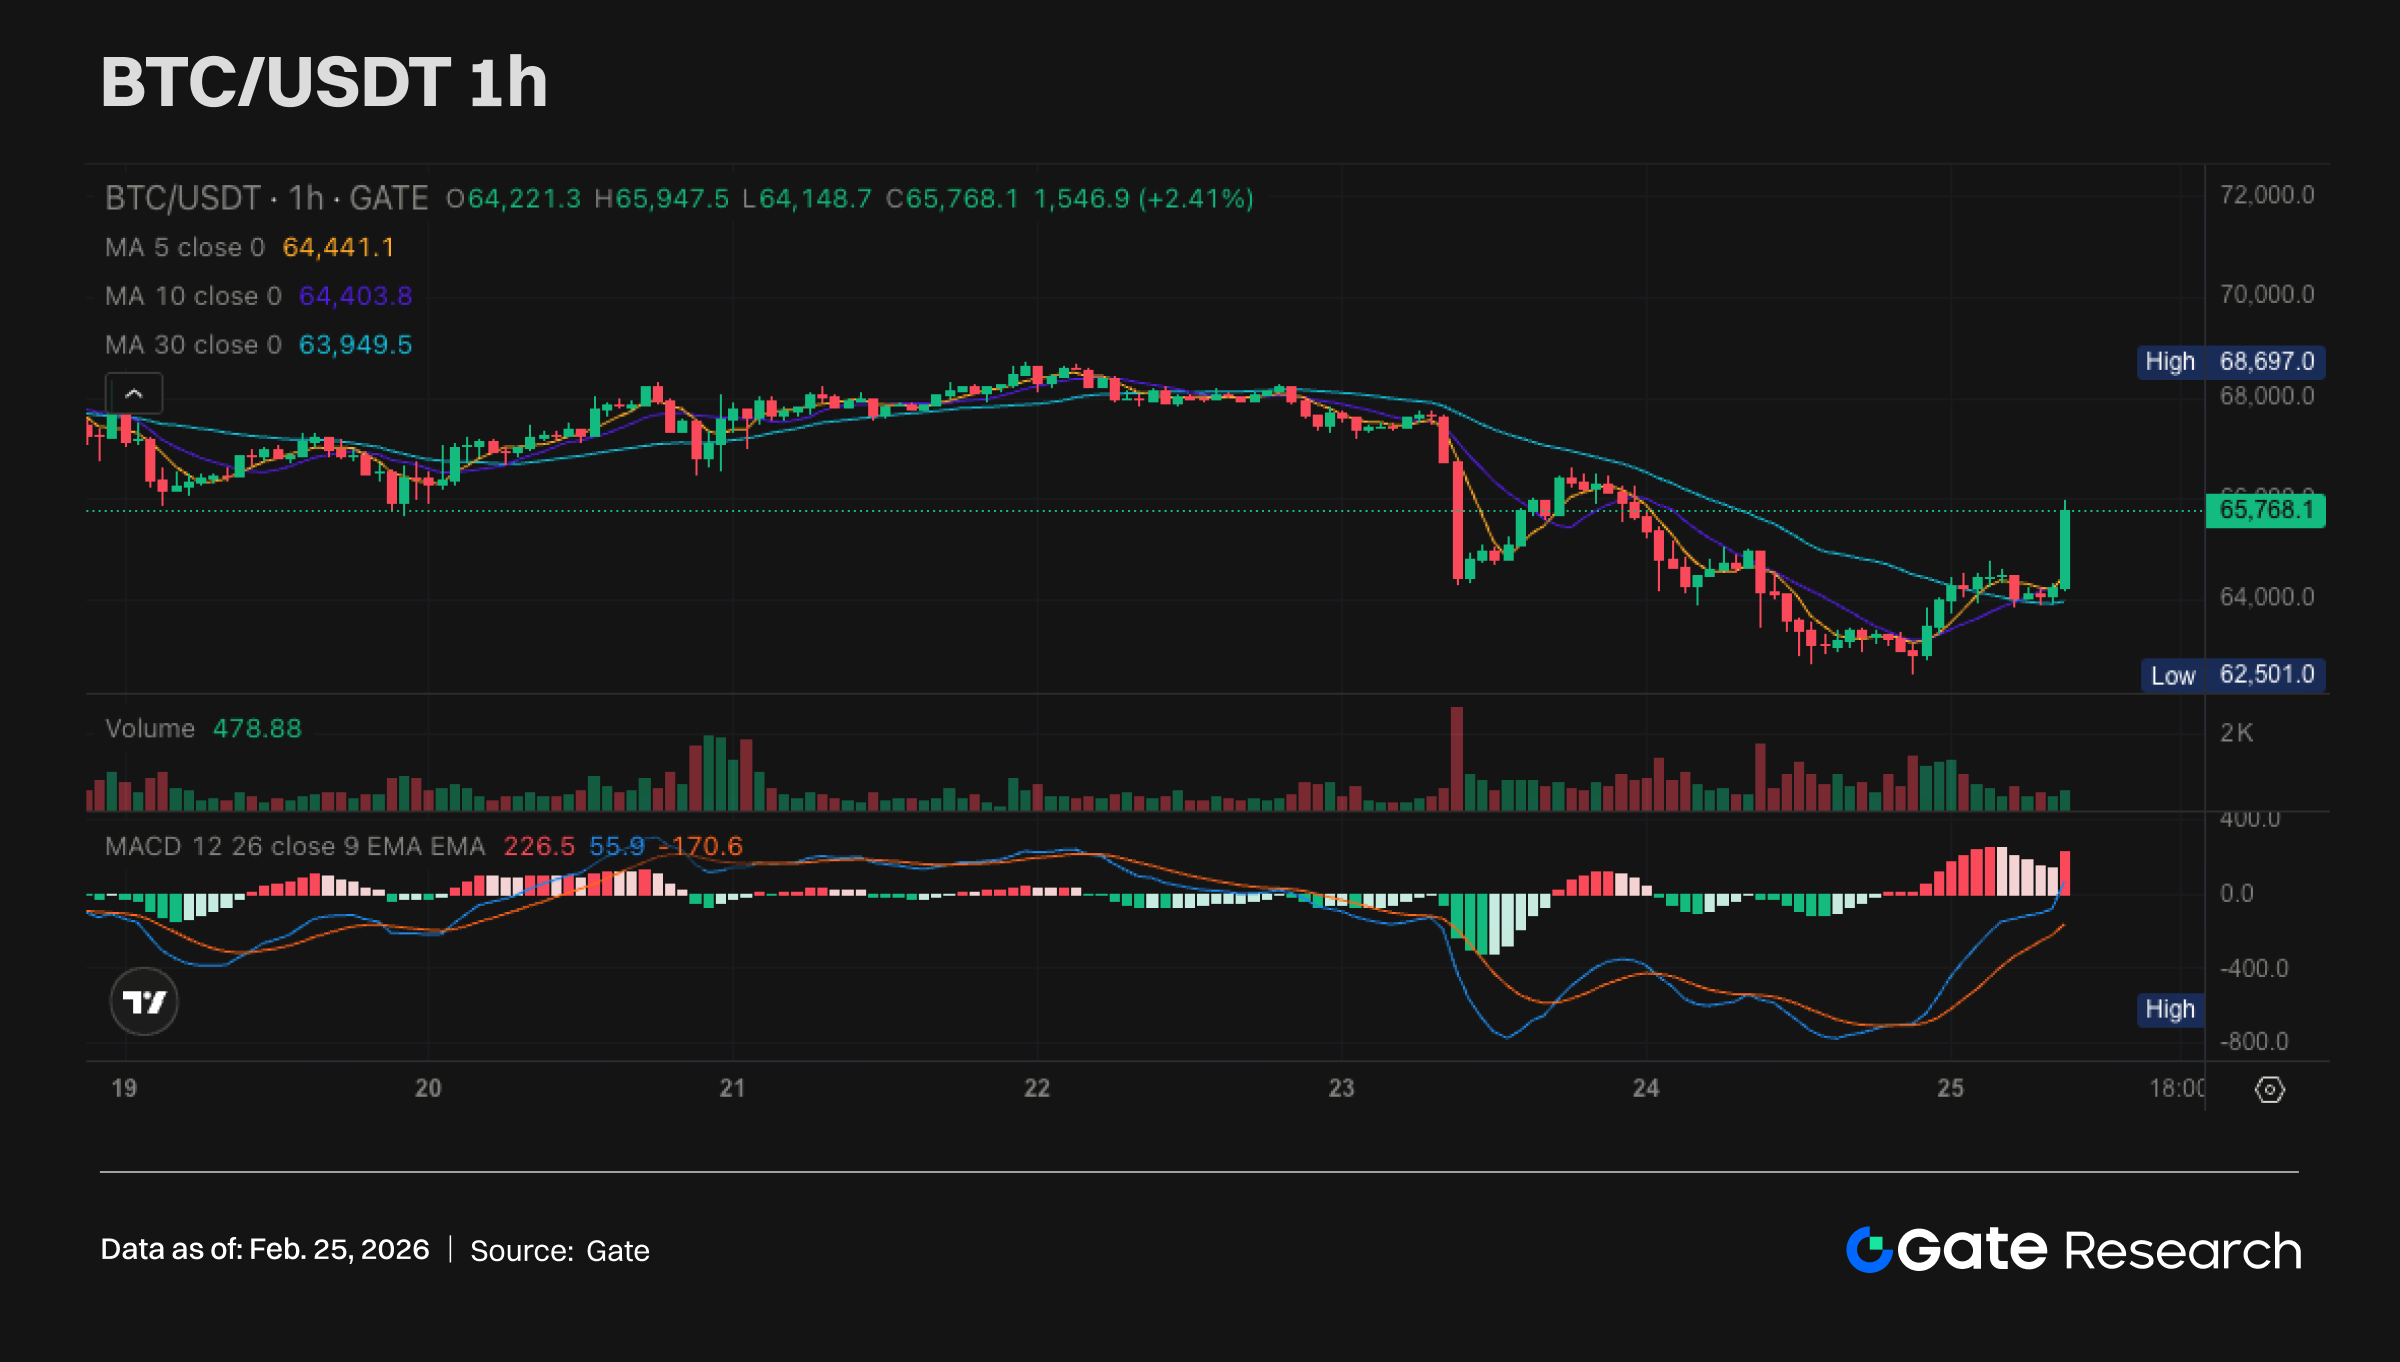Click the Gate Research logo

[x=2073, y=1250]
